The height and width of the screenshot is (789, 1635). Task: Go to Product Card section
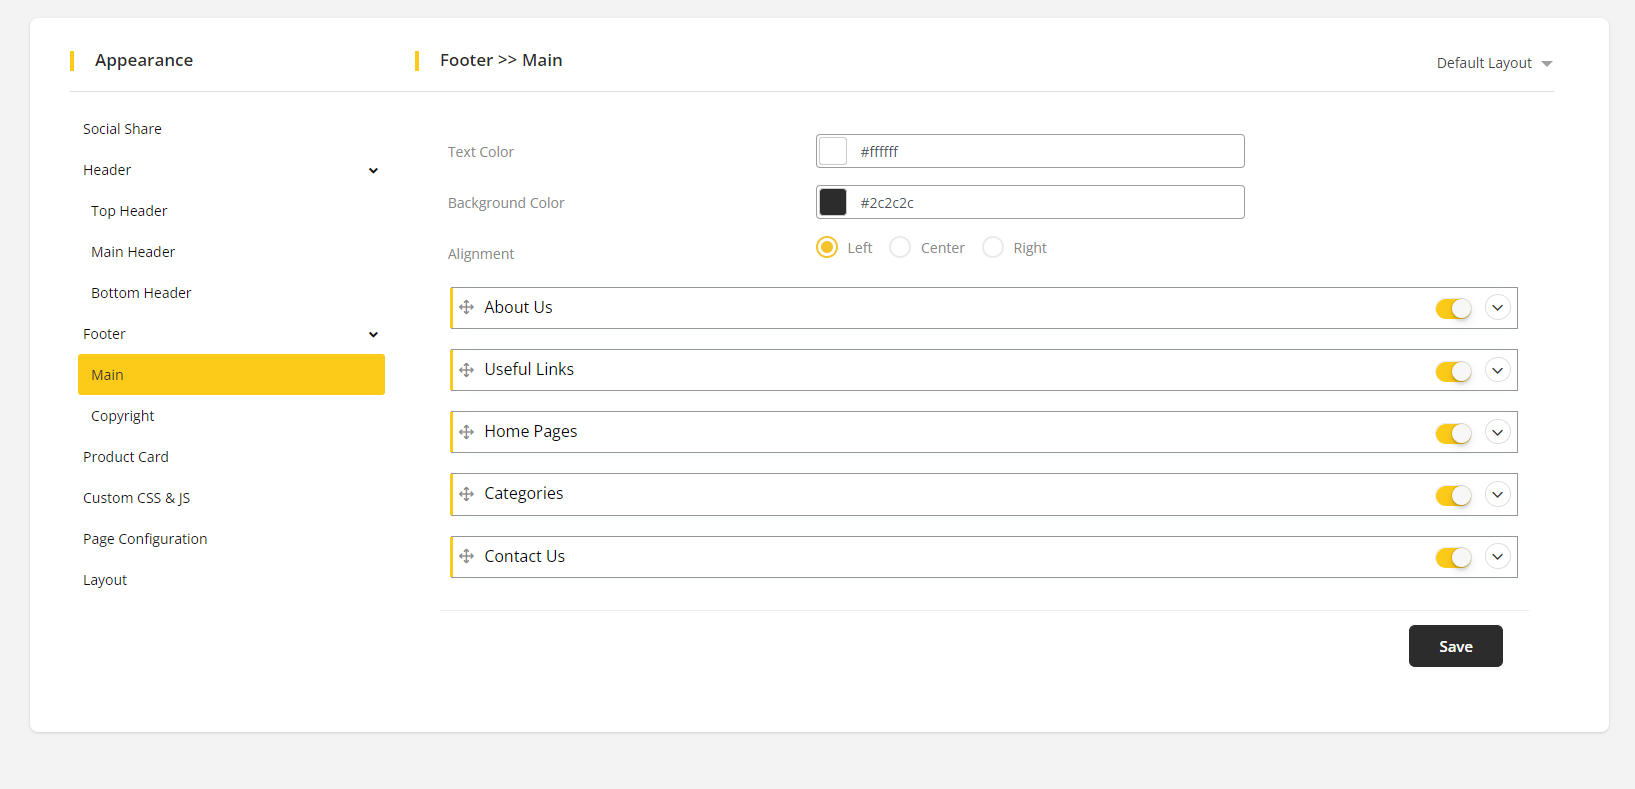(x=126, y=457)
